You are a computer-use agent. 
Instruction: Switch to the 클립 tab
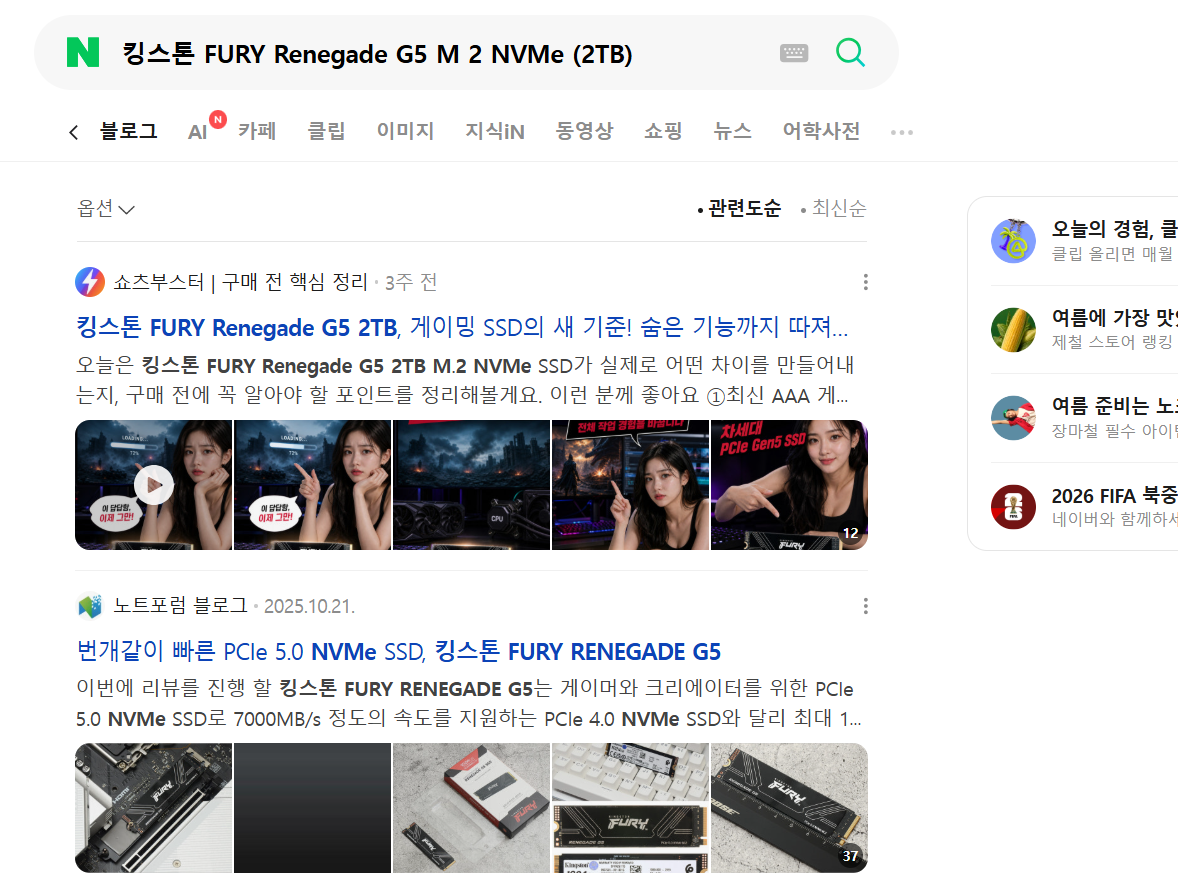[326, 132]
